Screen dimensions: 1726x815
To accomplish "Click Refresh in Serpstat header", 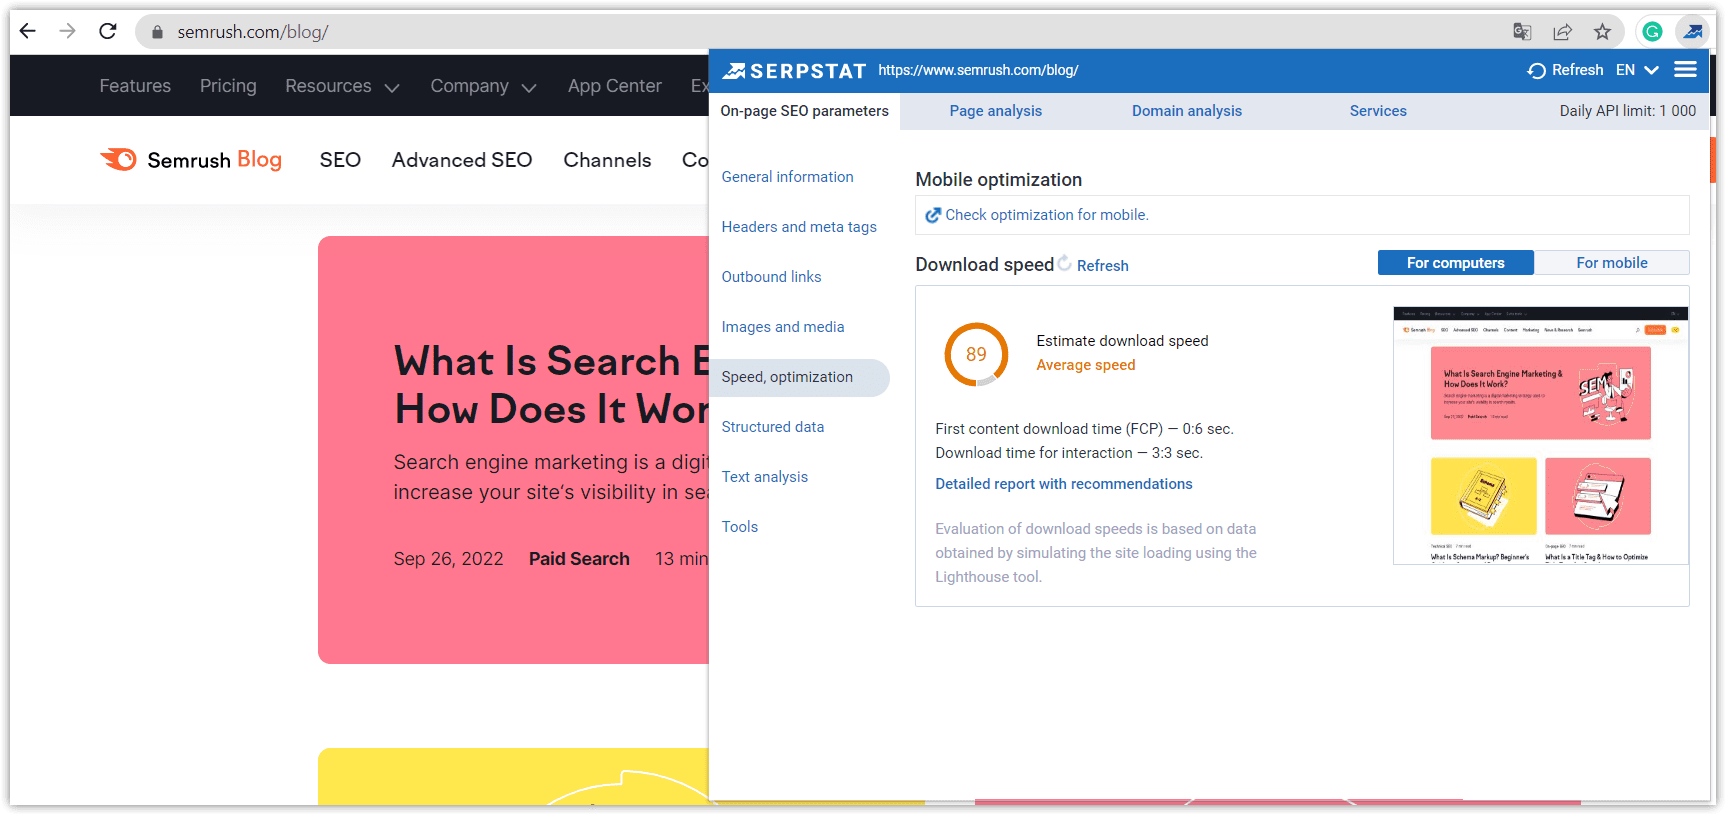I will (x=1566, y=70).
